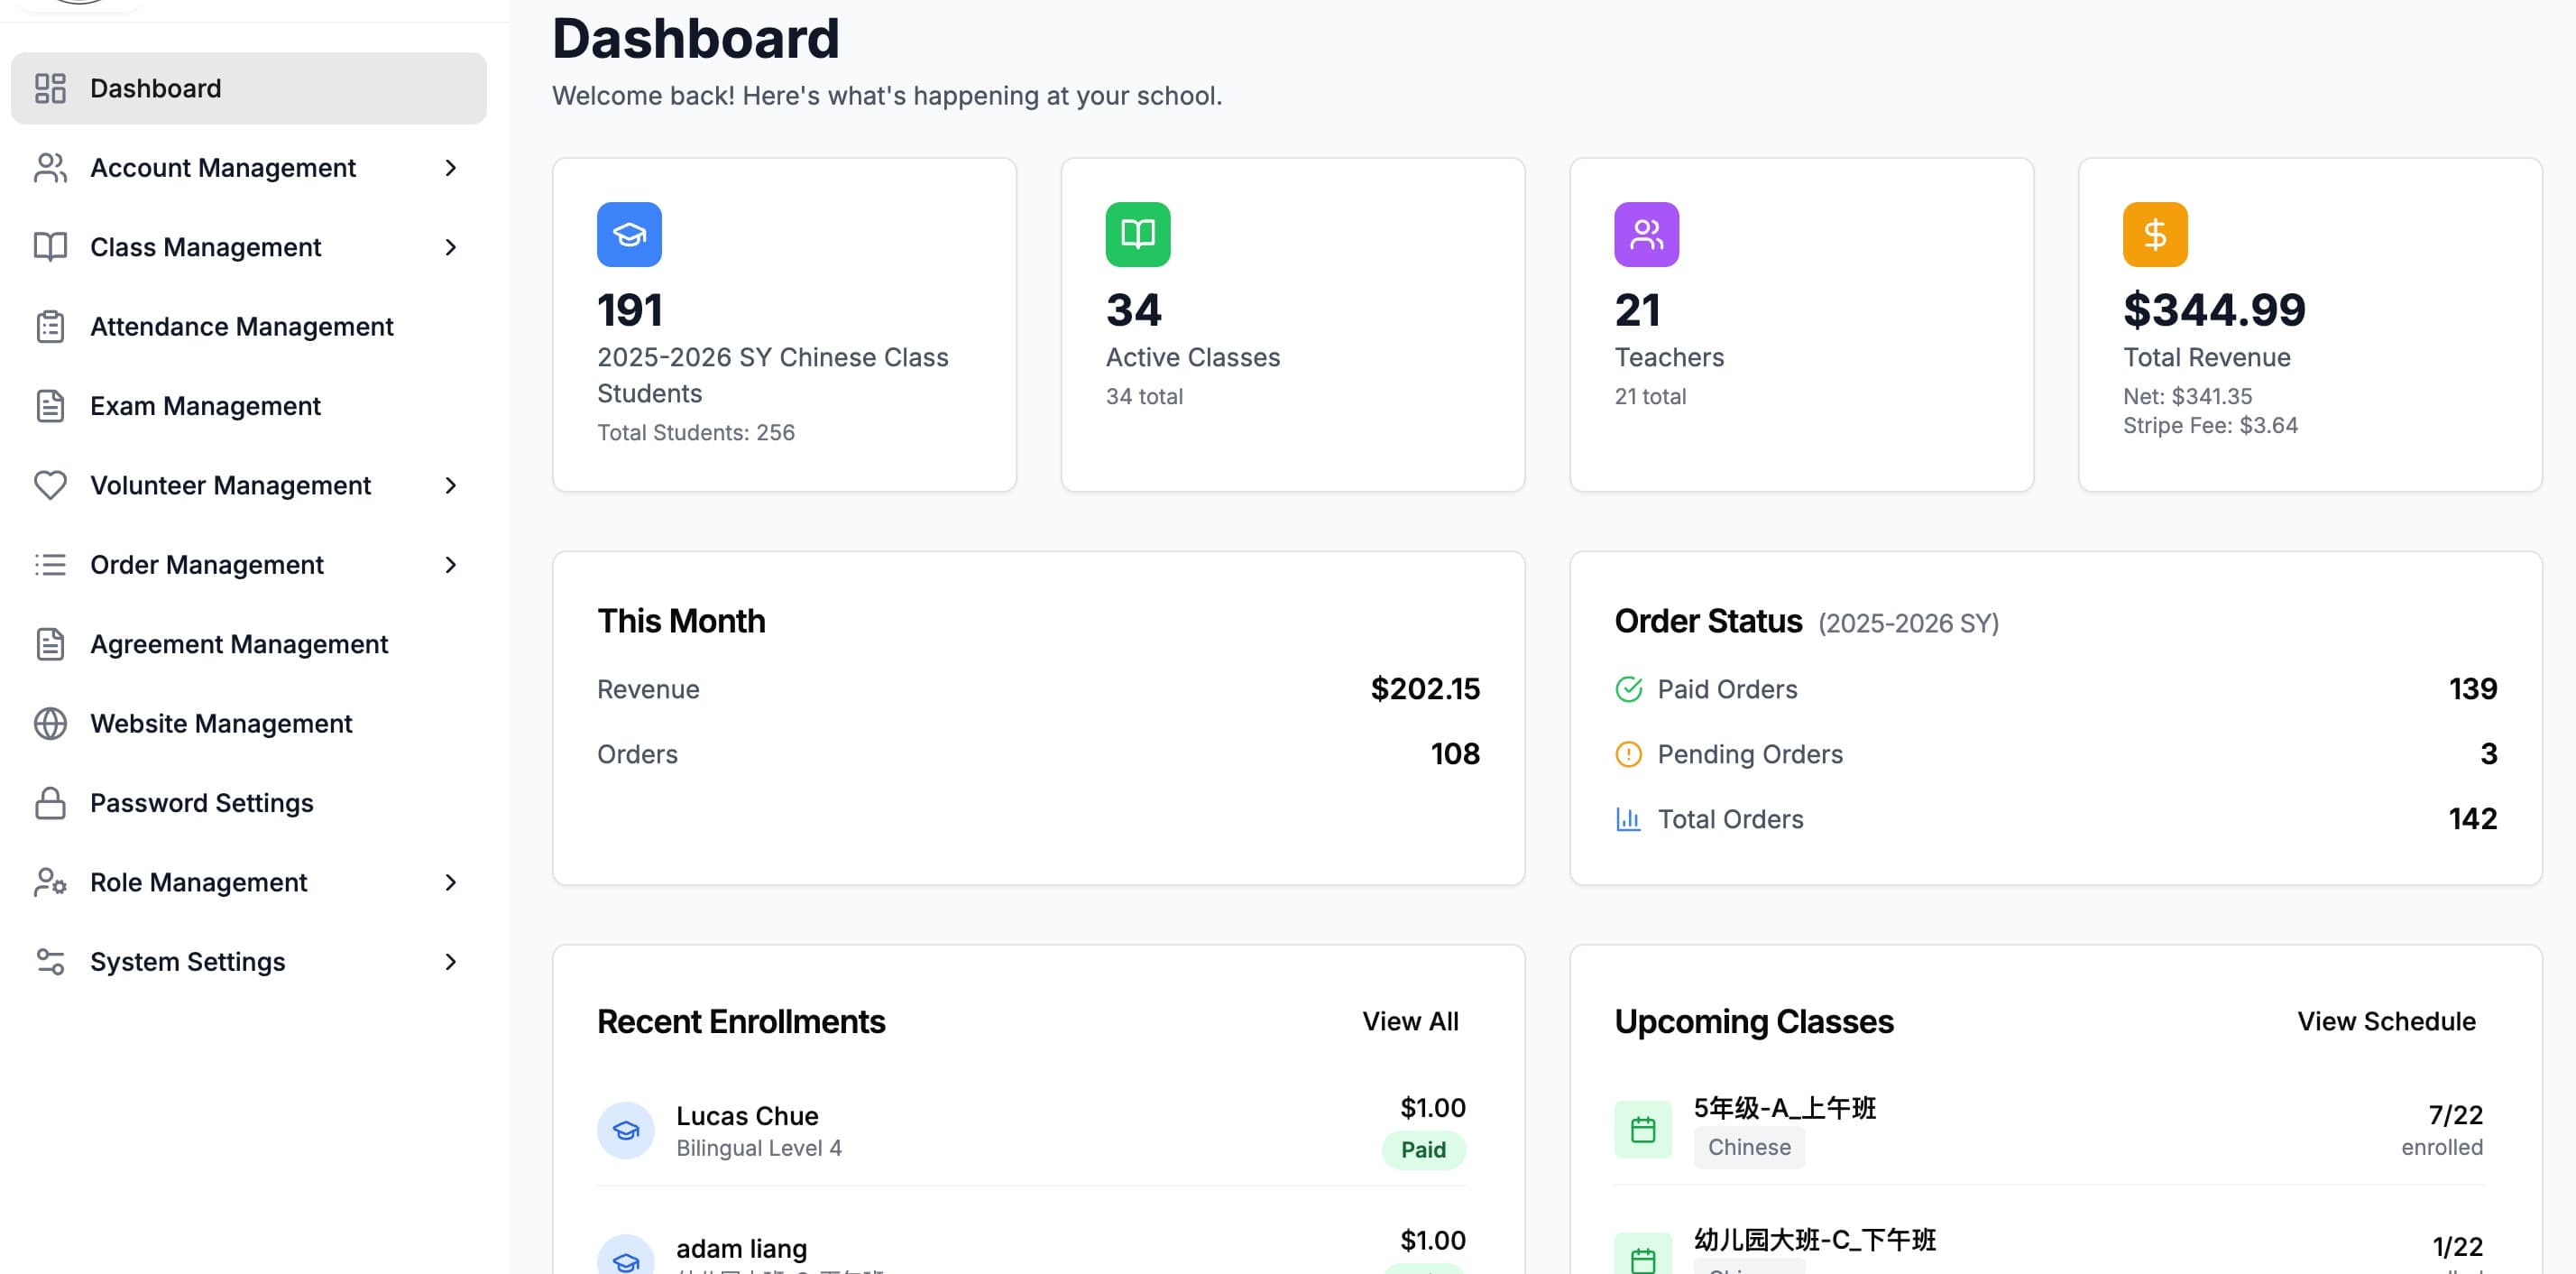2576x1274 pixels.
Task: Click the purple Teachers people icon
Action: pyautogui.click(x=1646, y=235)
